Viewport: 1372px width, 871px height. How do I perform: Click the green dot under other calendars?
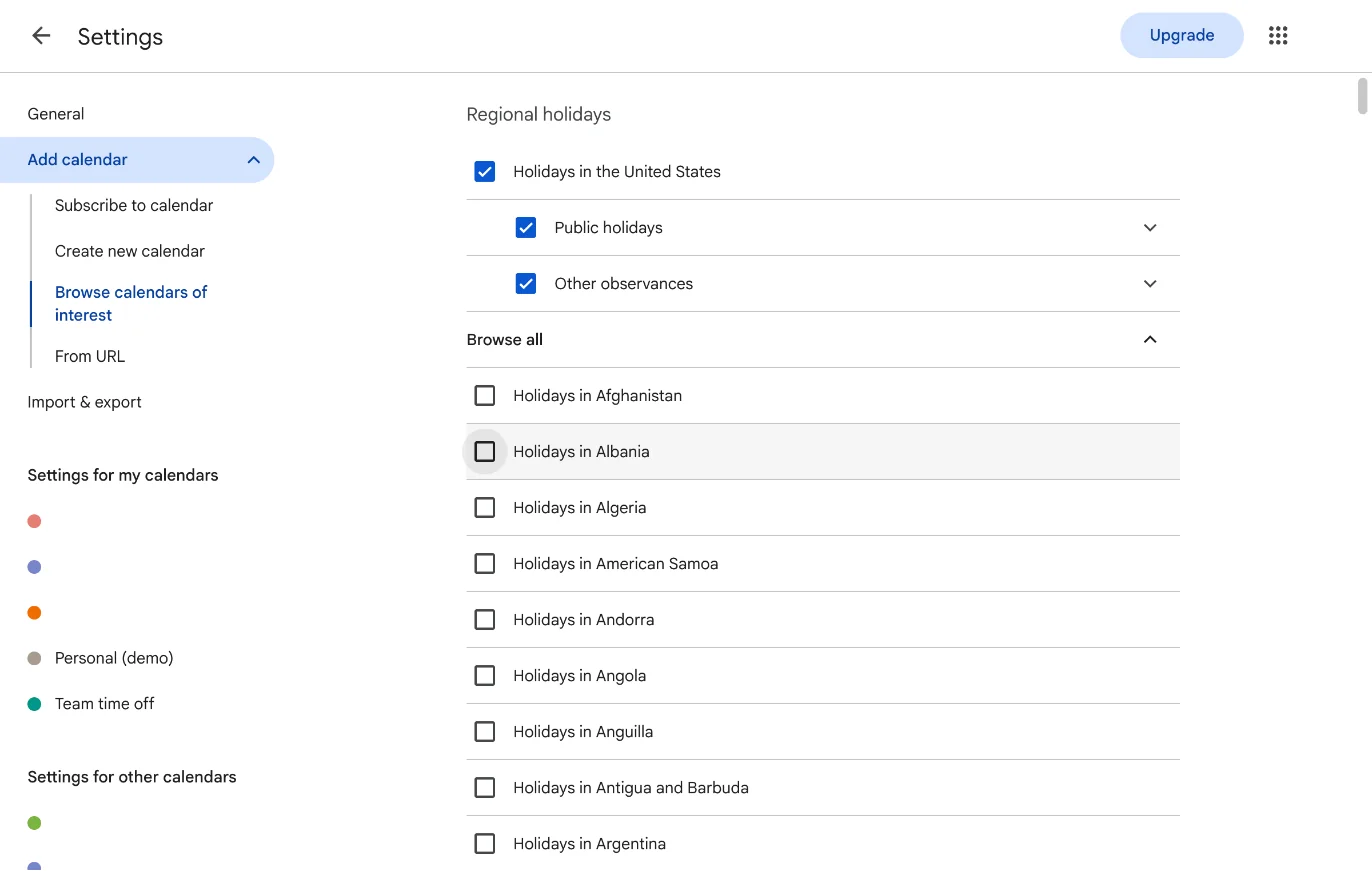pyautogui.click(x=34, y=823)
